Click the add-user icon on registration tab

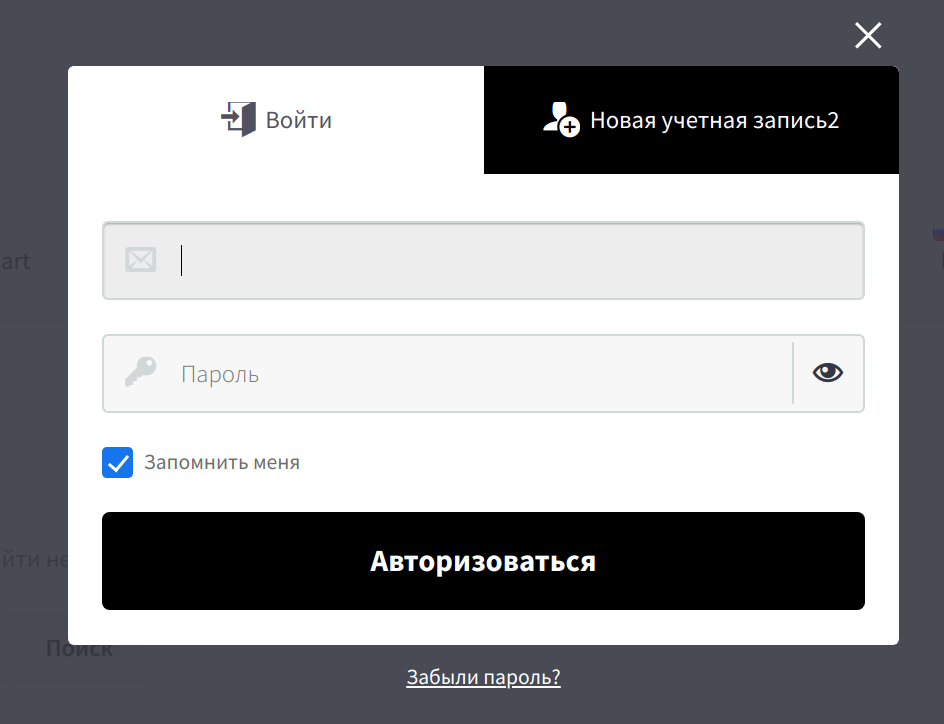coord(560,119)
